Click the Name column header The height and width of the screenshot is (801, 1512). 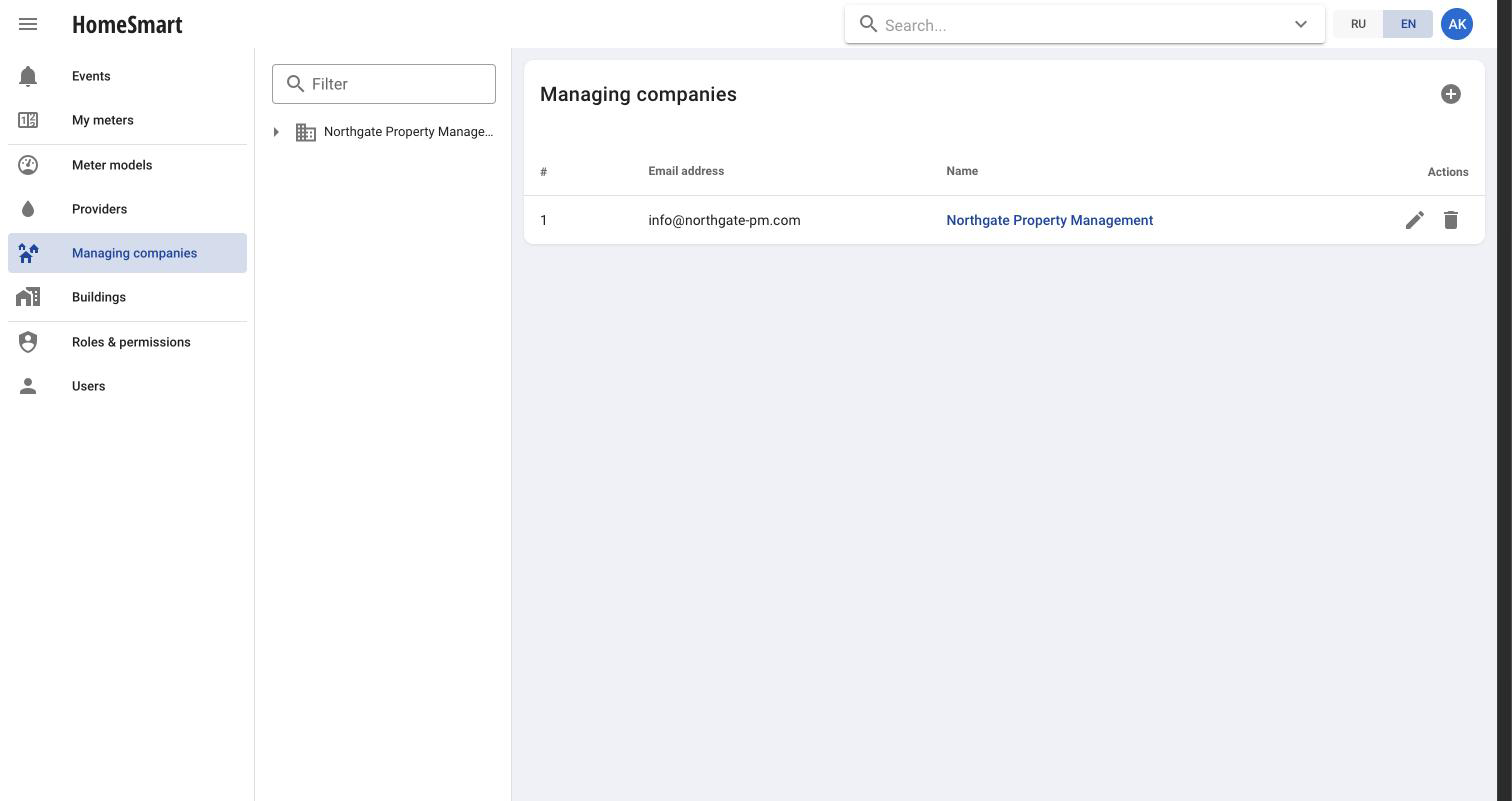coord(962,171)
